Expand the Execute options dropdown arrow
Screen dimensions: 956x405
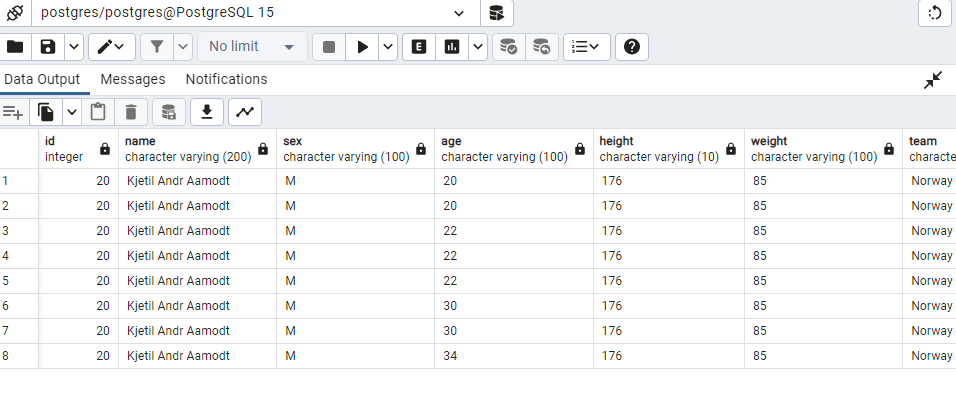[x=387, y=47]
